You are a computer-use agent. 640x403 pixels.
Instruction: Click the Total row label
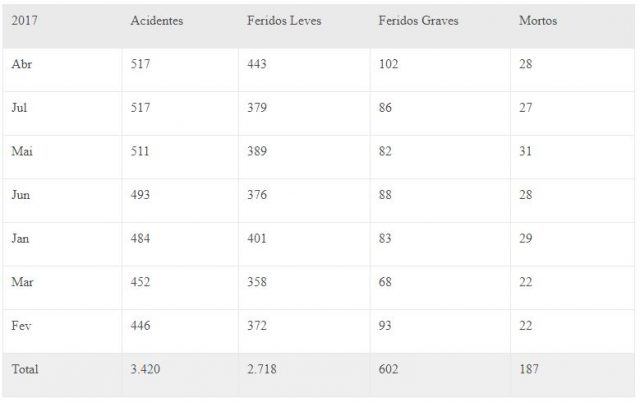(25, 369)
